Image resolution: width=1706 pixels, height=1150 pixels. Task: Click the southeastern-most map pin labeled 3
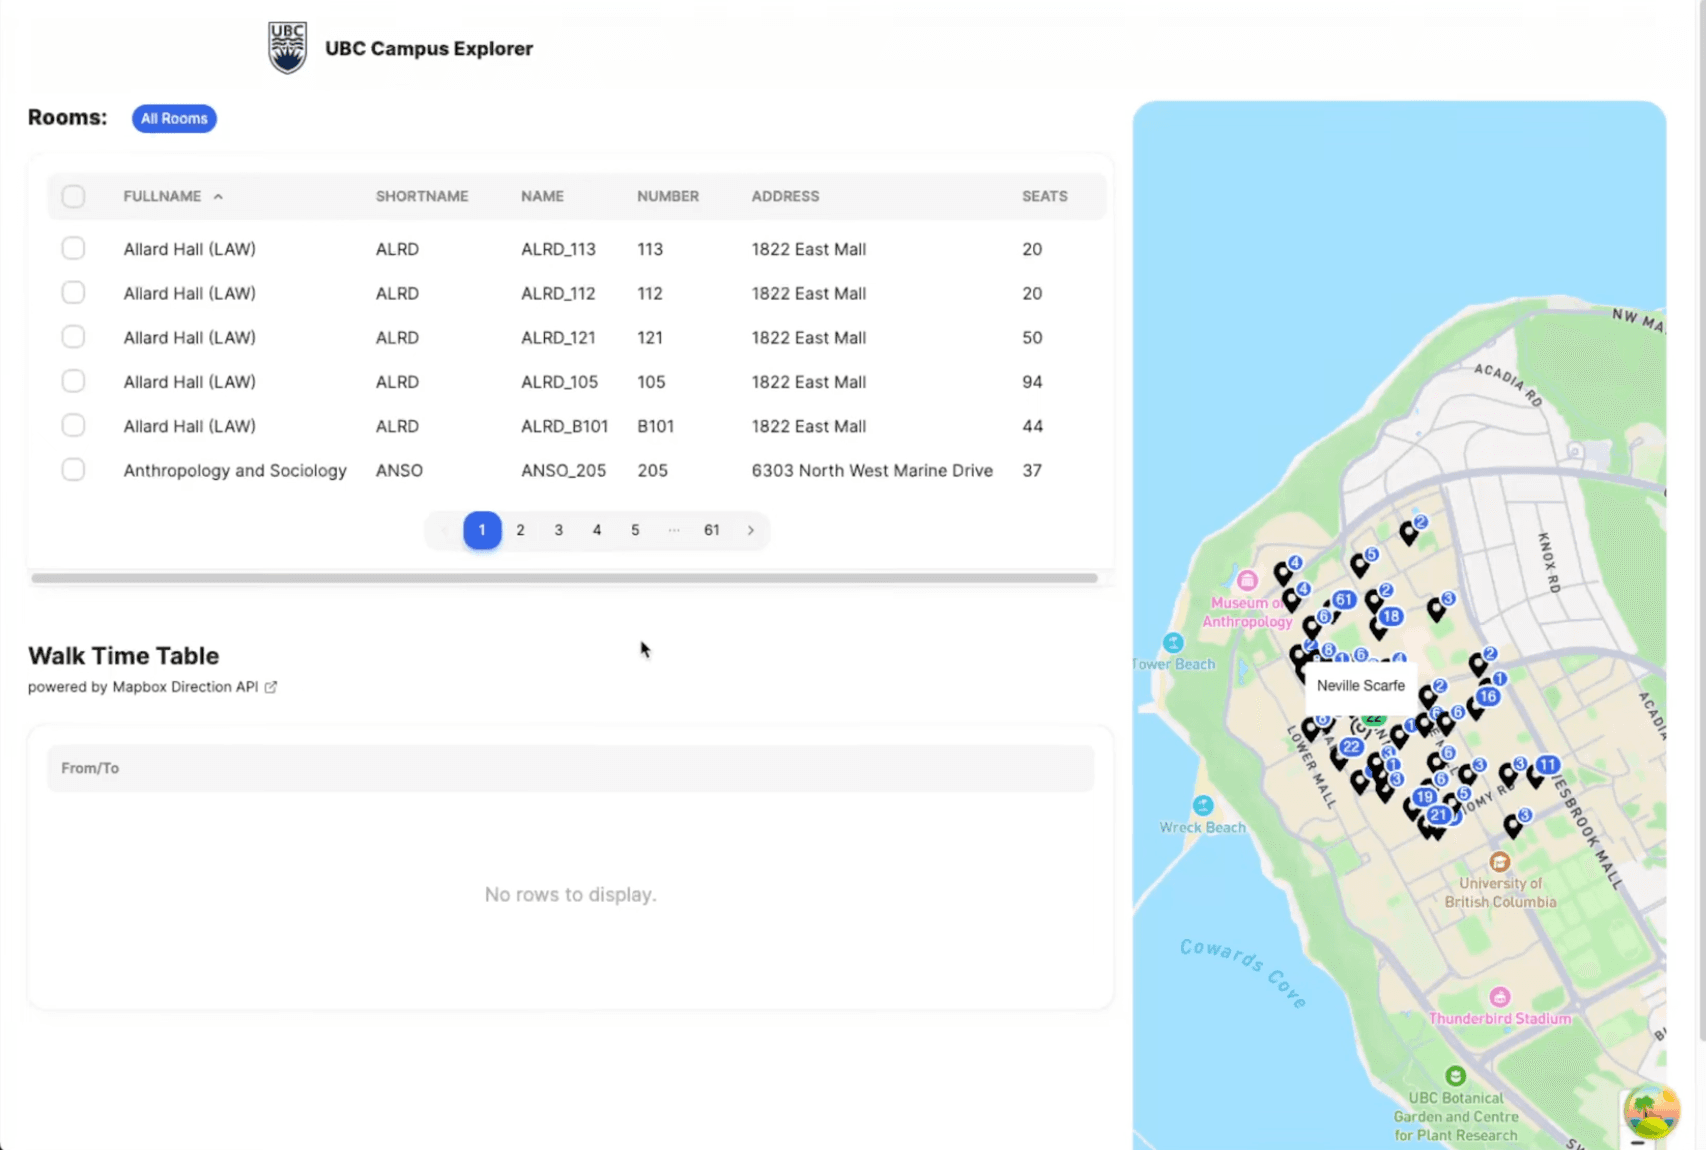pyautogui.click(x=1513, y=825)
